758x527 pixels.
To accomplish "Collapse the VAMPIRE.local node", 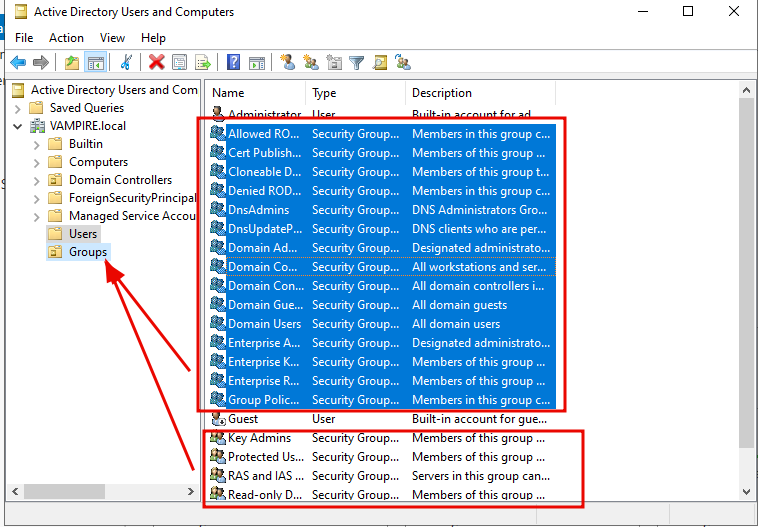I will click(18, 127).
